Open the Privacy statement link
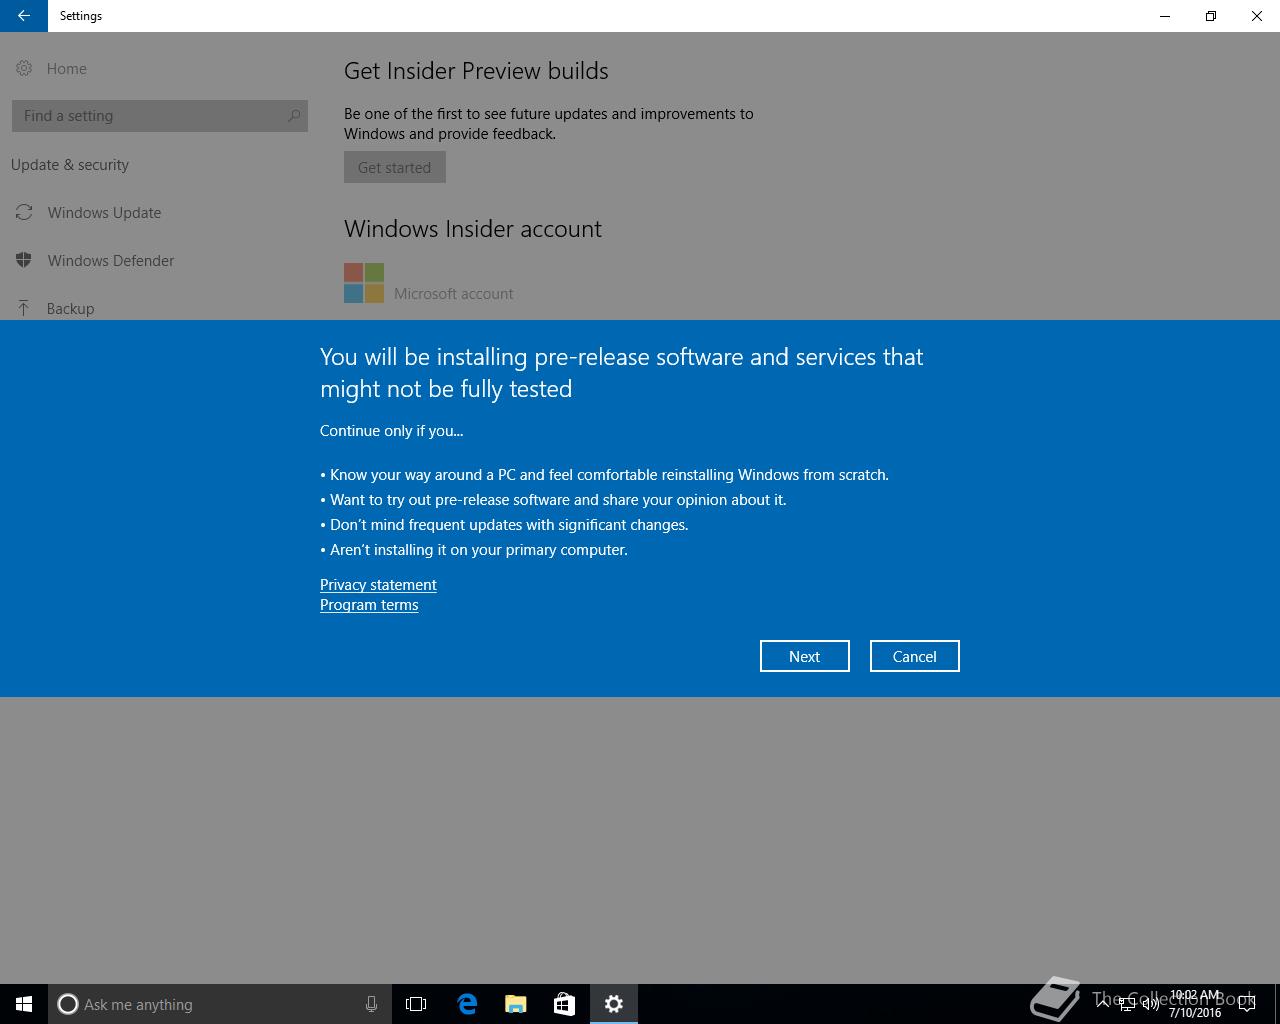Image resolution: width=1280 pixels, height=1024 pixels. tap(378, 585)
